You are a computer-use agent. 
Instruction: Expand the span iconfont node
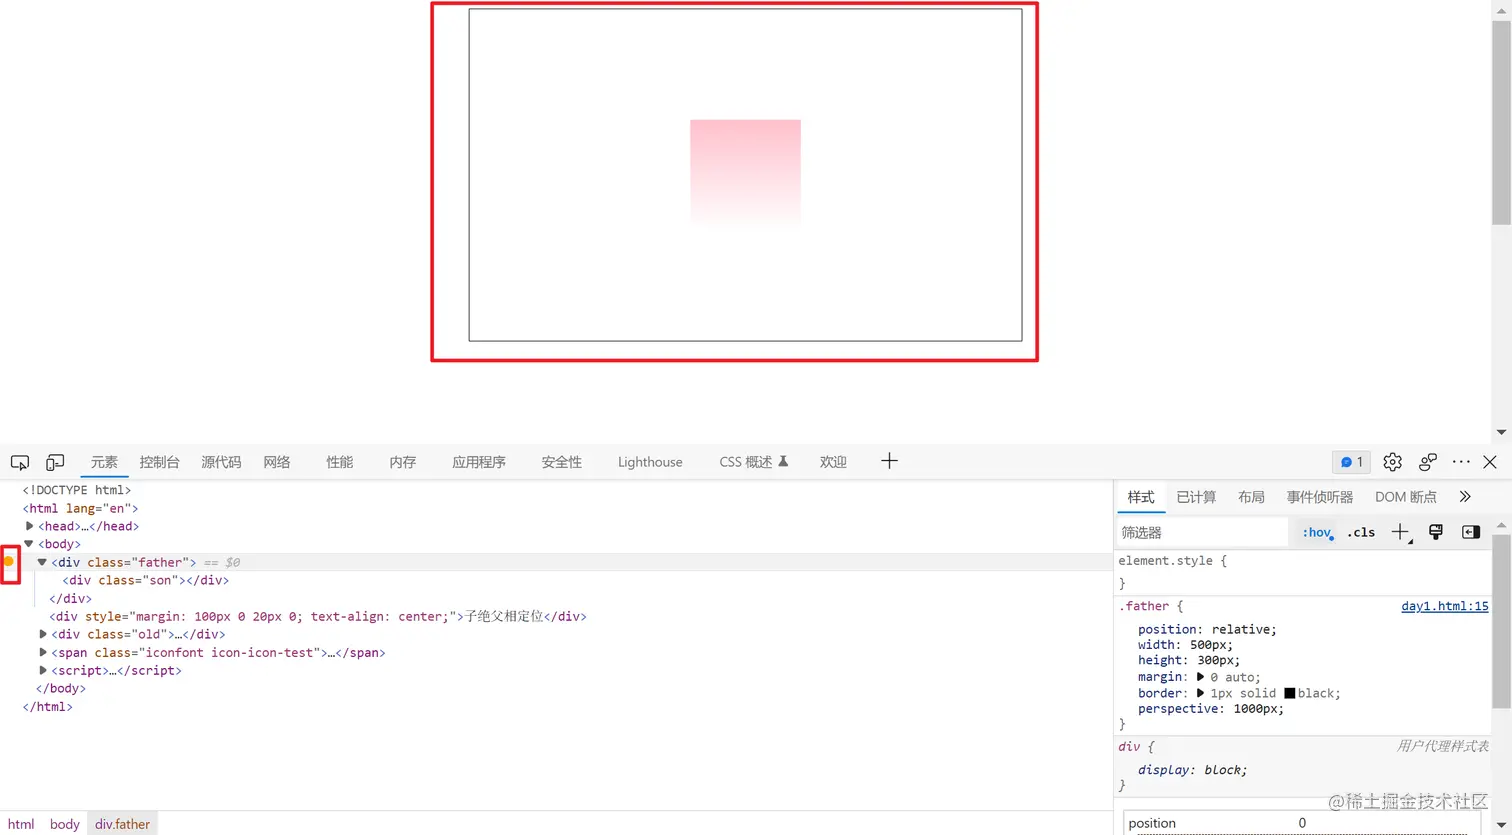(42, 652)
